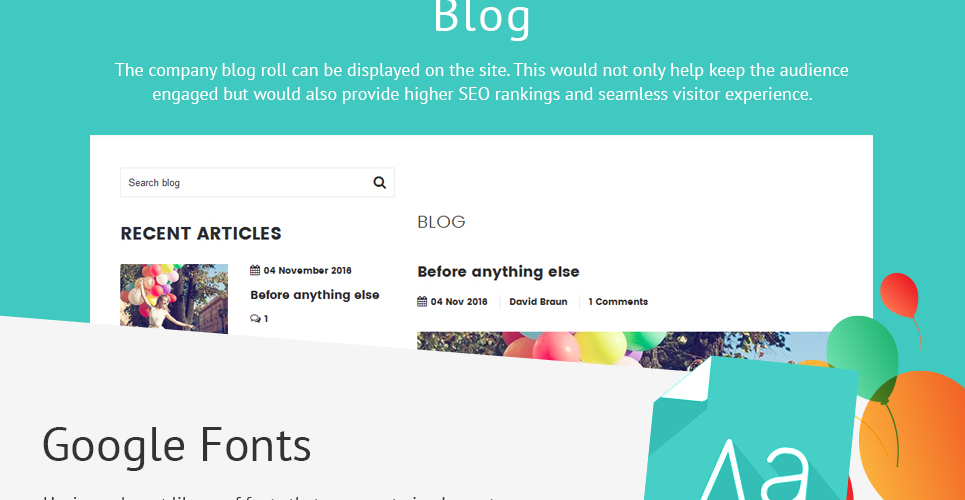
Task: Focus the Search blog input field
Action: pyautogui.click(x=246, y=182)
